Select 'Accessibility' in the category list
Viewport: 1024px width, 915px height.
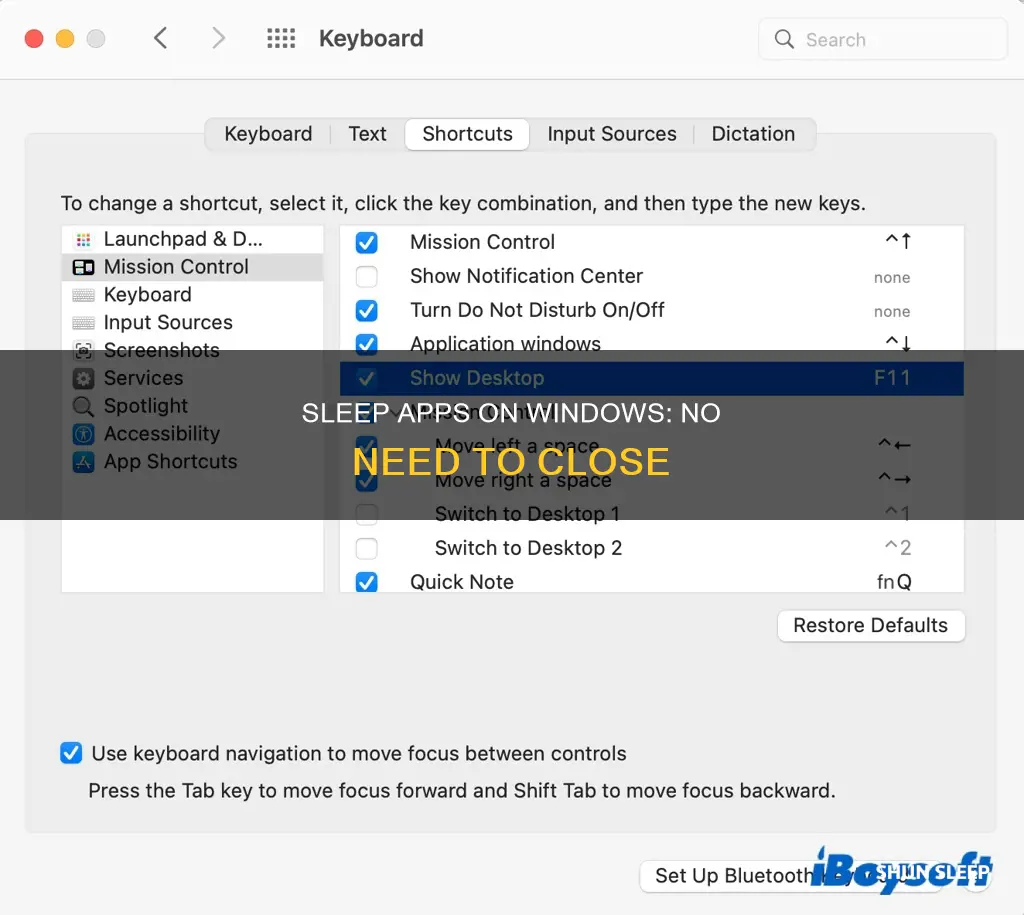(192, 434)
